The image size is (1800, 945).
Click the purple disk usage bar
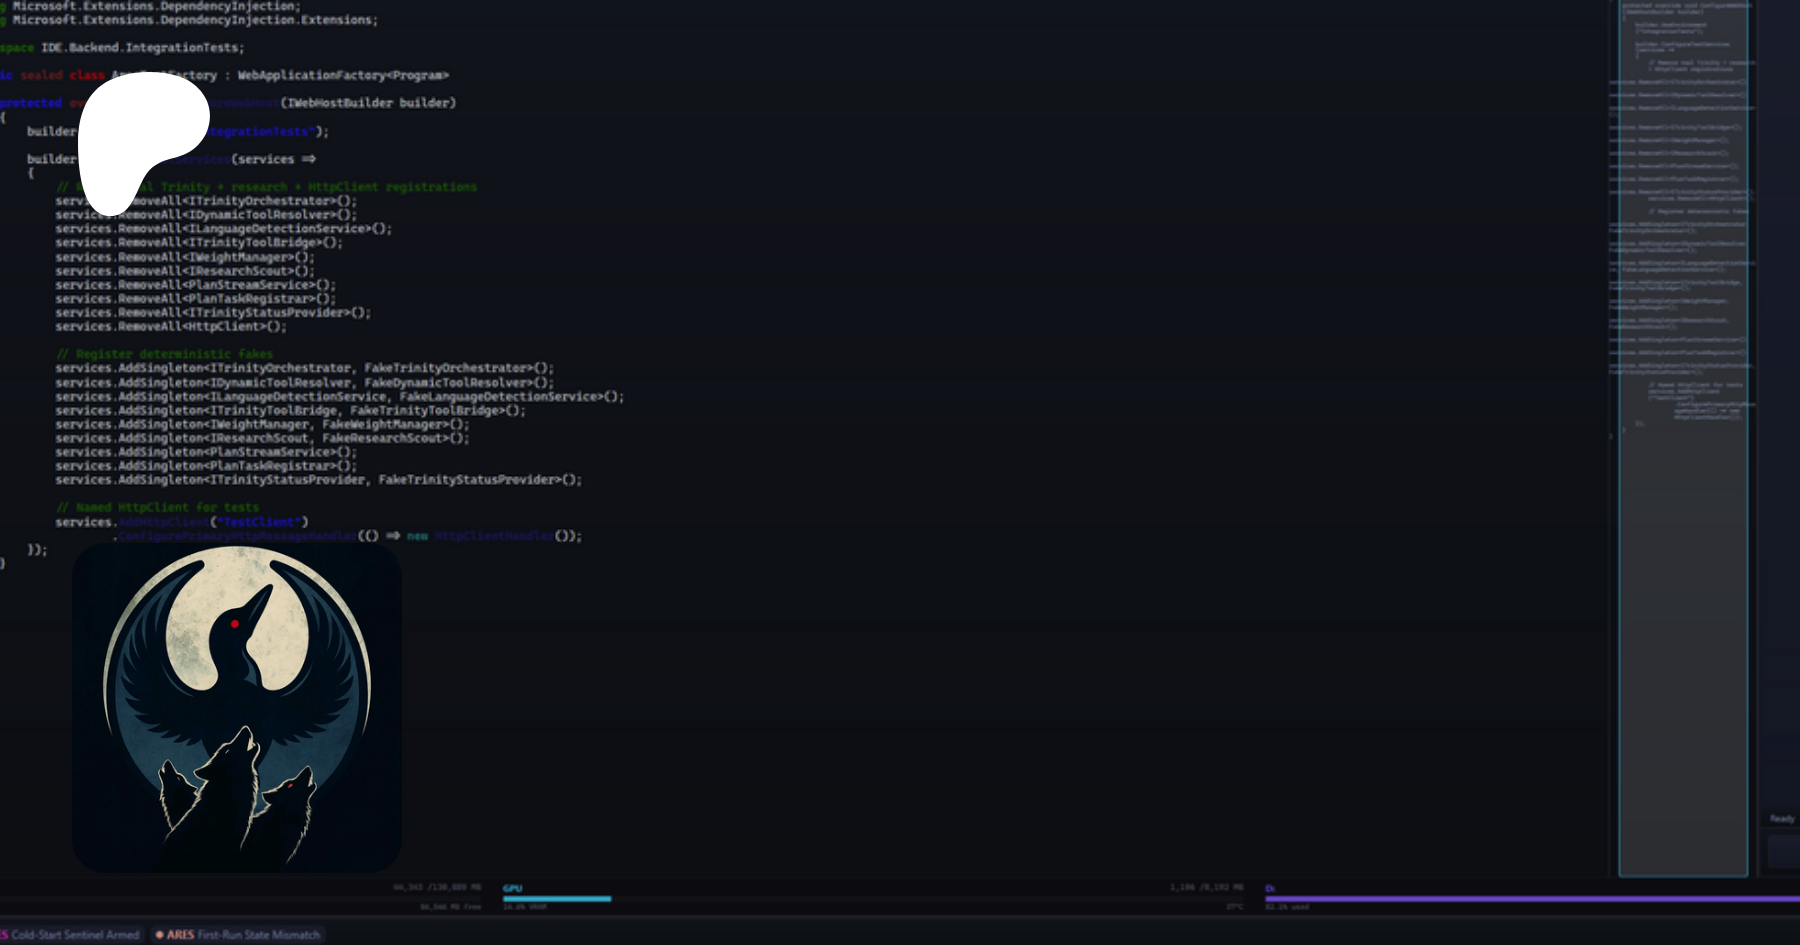pos(1530,899)
